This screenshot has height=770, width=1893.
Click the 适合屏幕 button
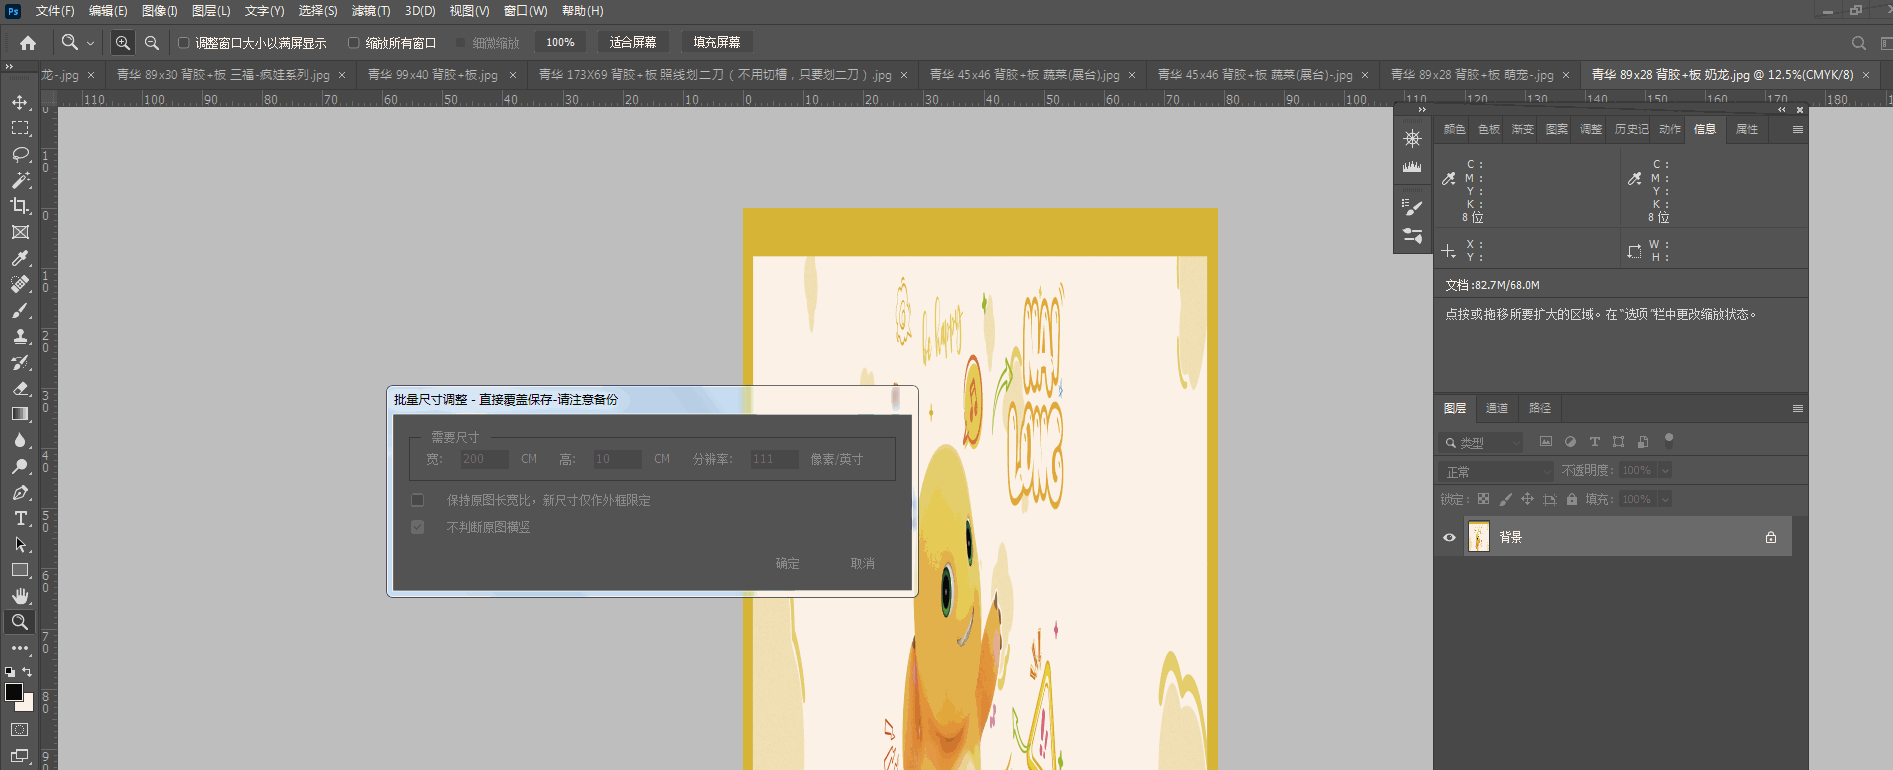pos(633,42)
